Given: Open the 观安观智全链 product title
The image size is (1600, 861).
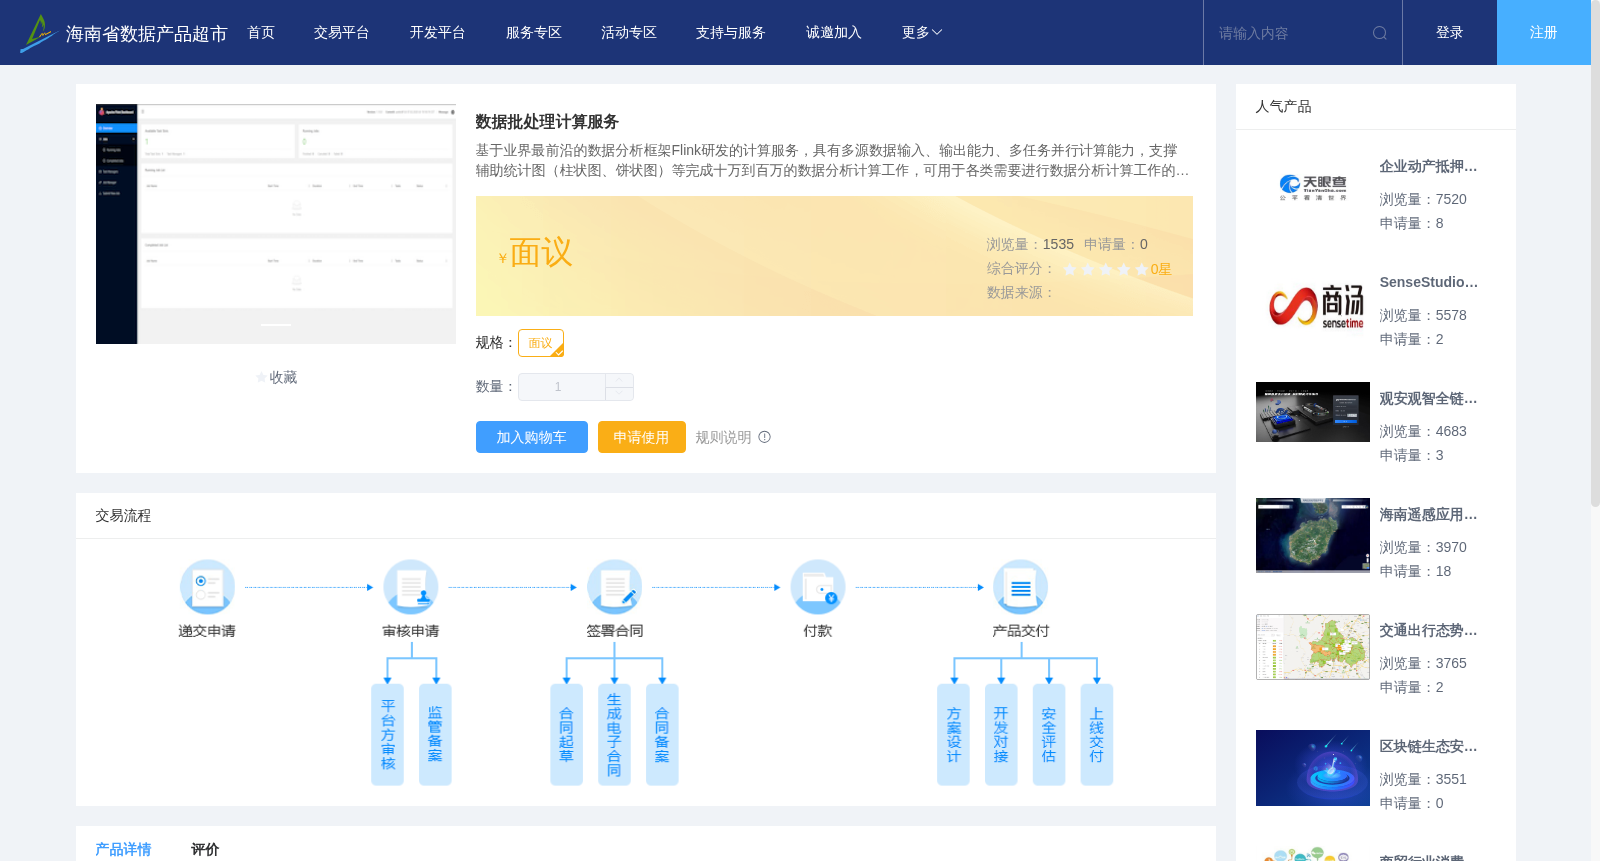Looking at the screenshot, I should (x=1428, y=399).
